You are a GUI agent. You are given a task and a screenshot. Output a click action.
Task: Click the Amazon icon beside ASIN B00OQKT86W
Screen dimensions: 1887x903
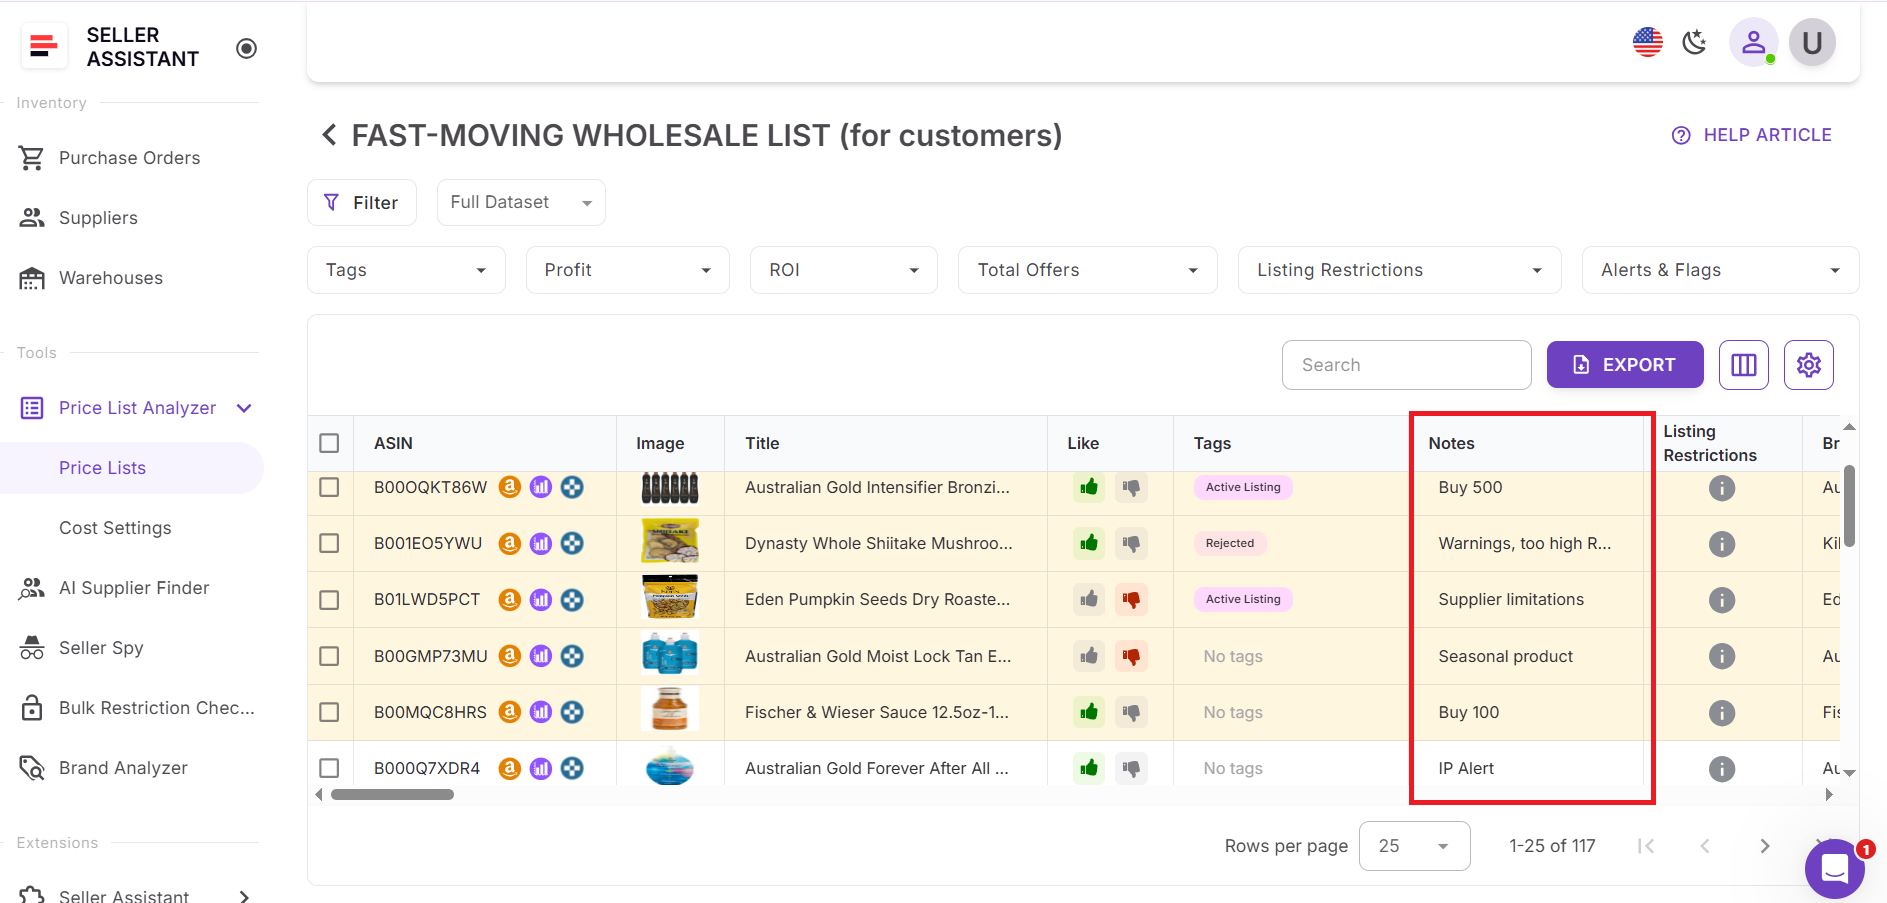point(511,487)
